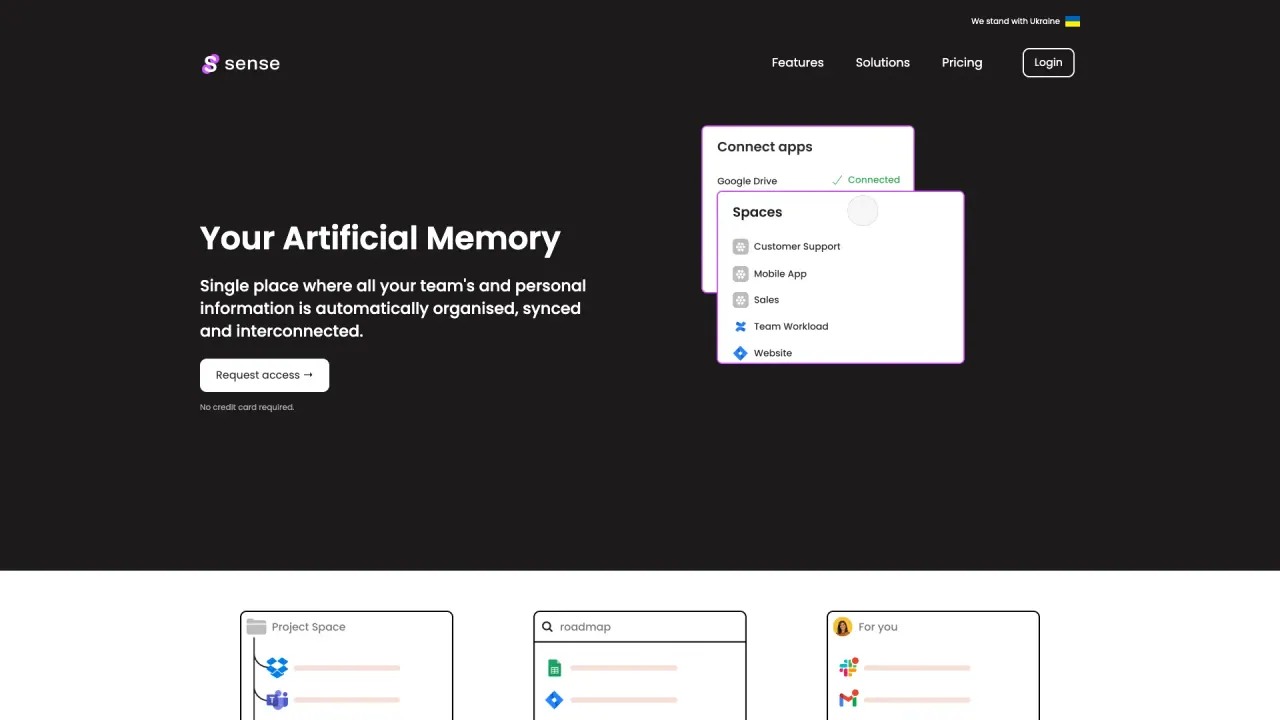Click the Confluence icon beside Team Workload
Screen dimensions: 1280x720
(x=740, y=326)
